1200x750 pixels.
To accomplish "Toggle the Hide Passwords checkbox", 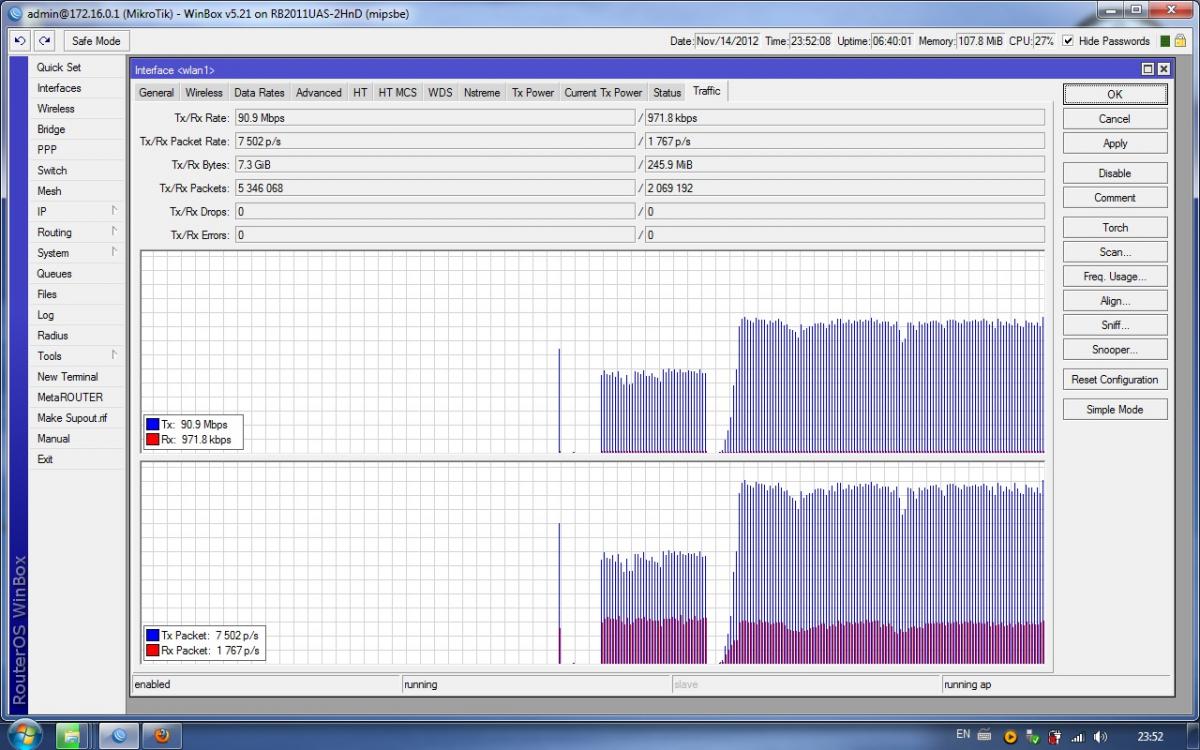I will click(x=1068, y=41).
